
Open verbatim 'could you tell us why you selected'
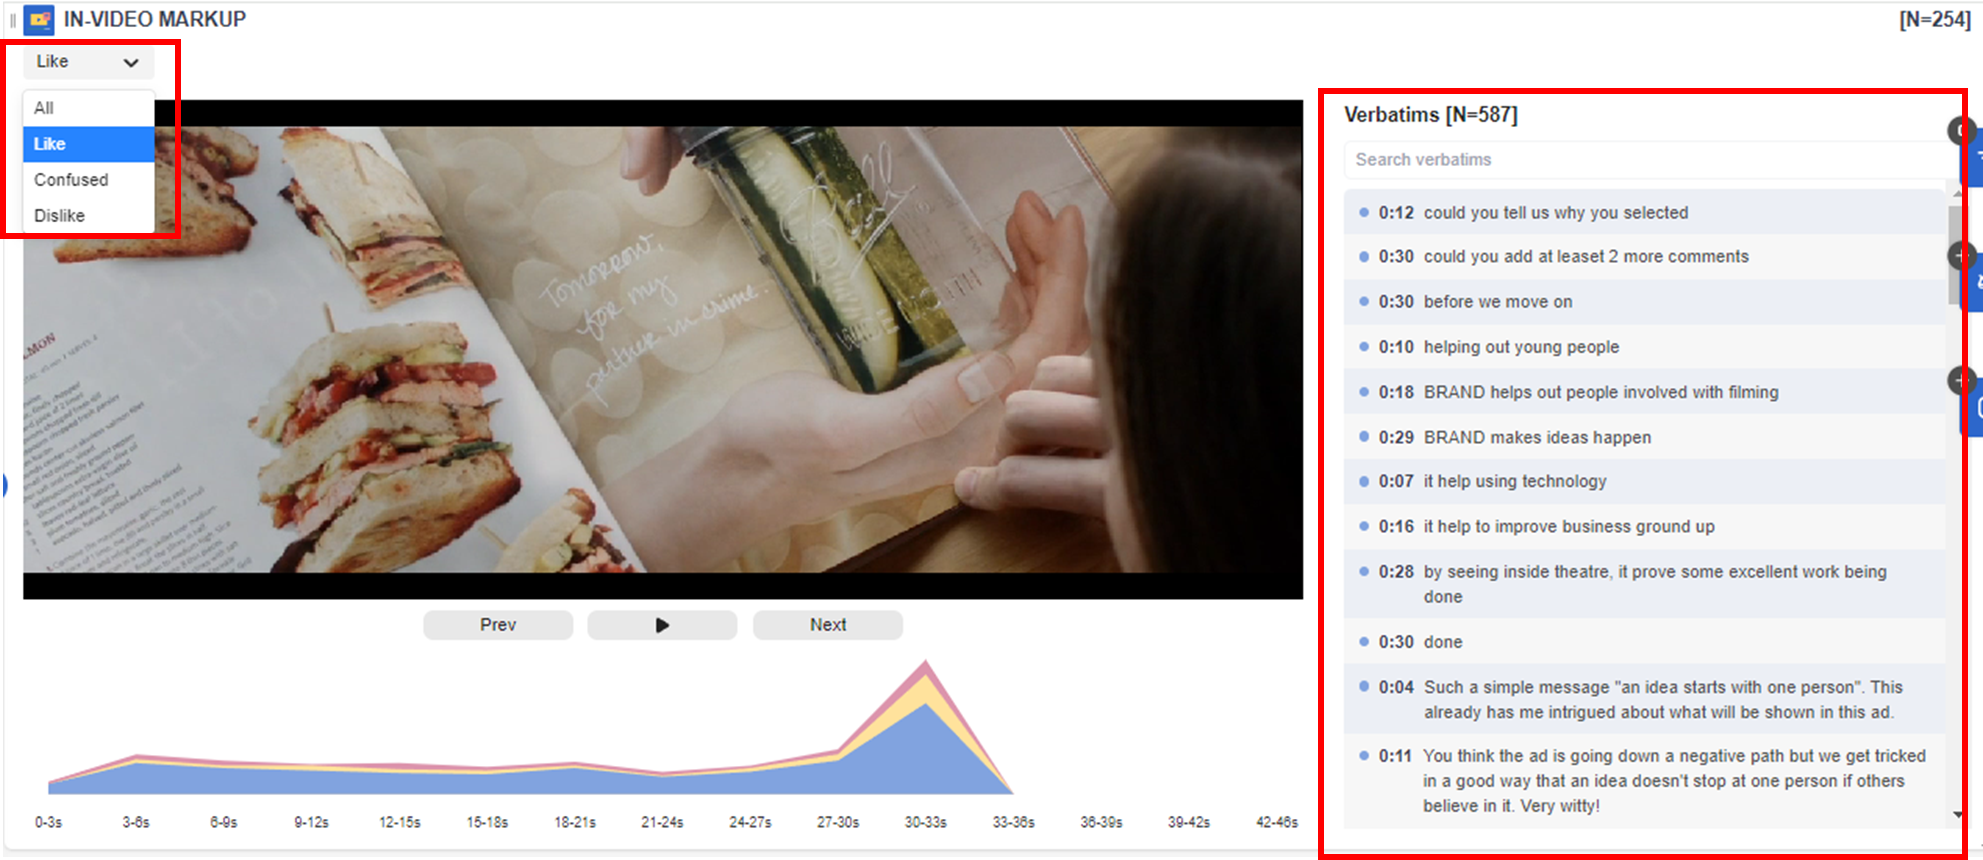point(1645,213)
